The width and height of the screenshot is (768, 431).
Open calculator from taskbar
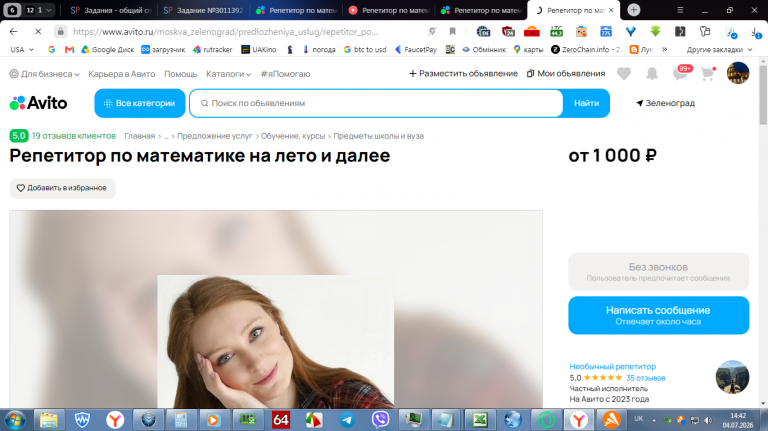[x=181, y=420]
